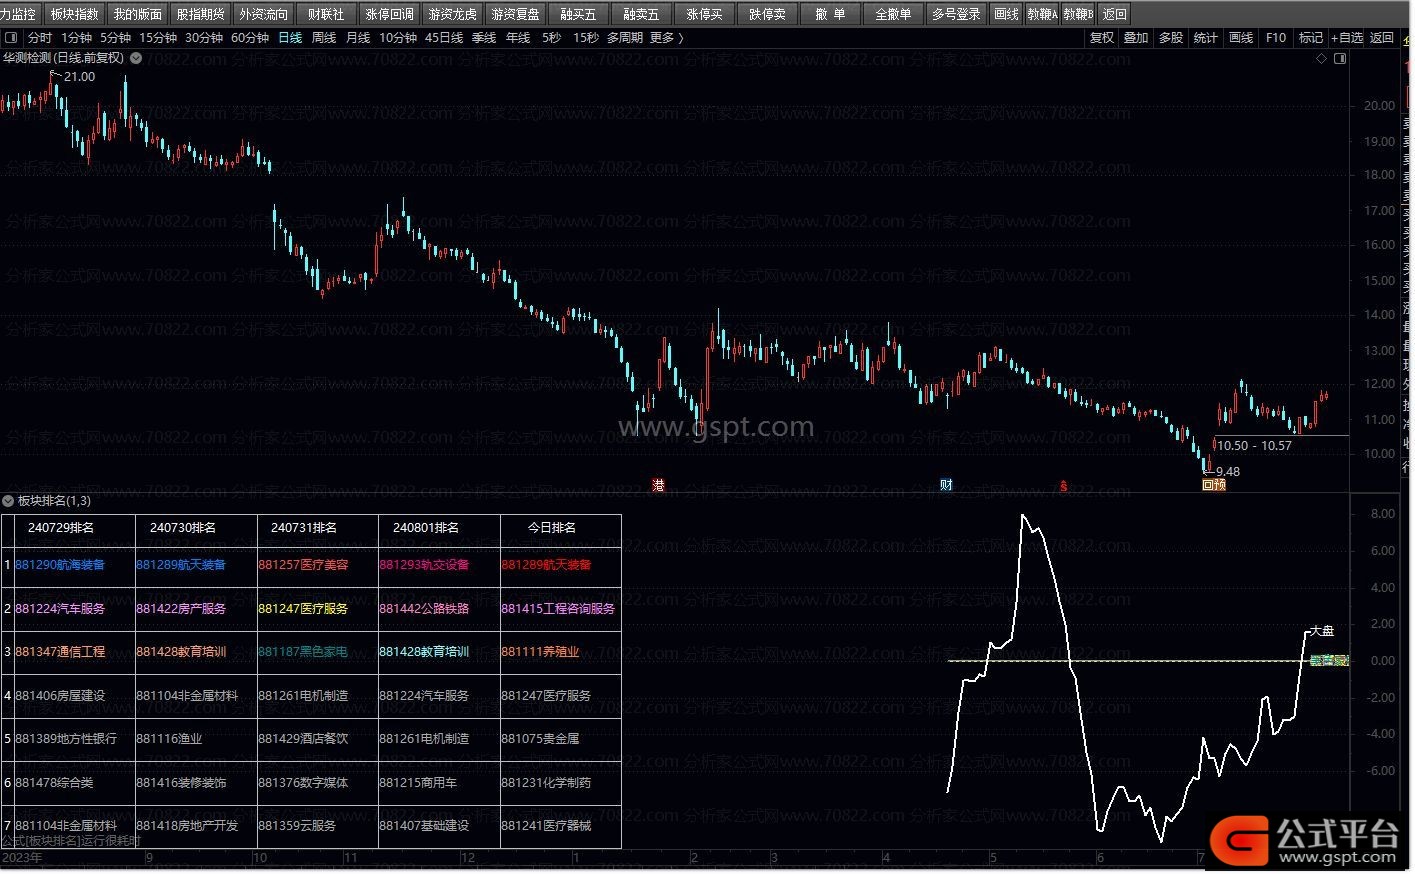This screenshot has height=874, width=1415.
Task: Switch to the 月线 monthly tab
Action: coord(358,38)
